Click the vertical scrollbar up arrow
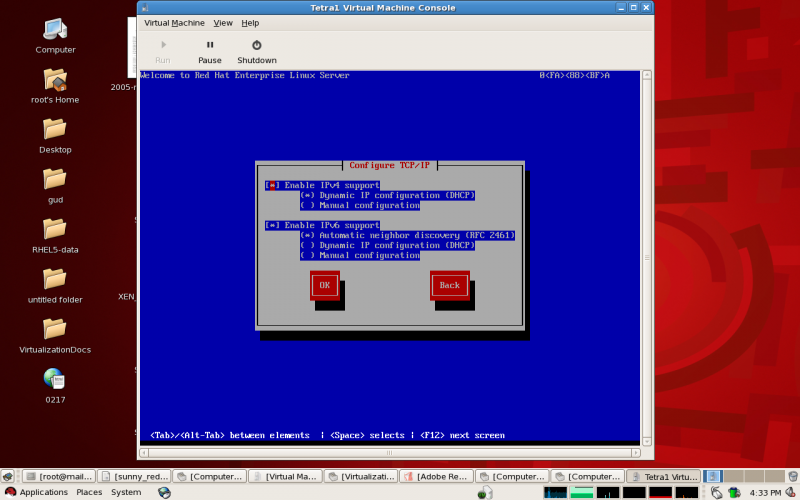800x500 pixels. pyautogui.click(x=646, y=74)
